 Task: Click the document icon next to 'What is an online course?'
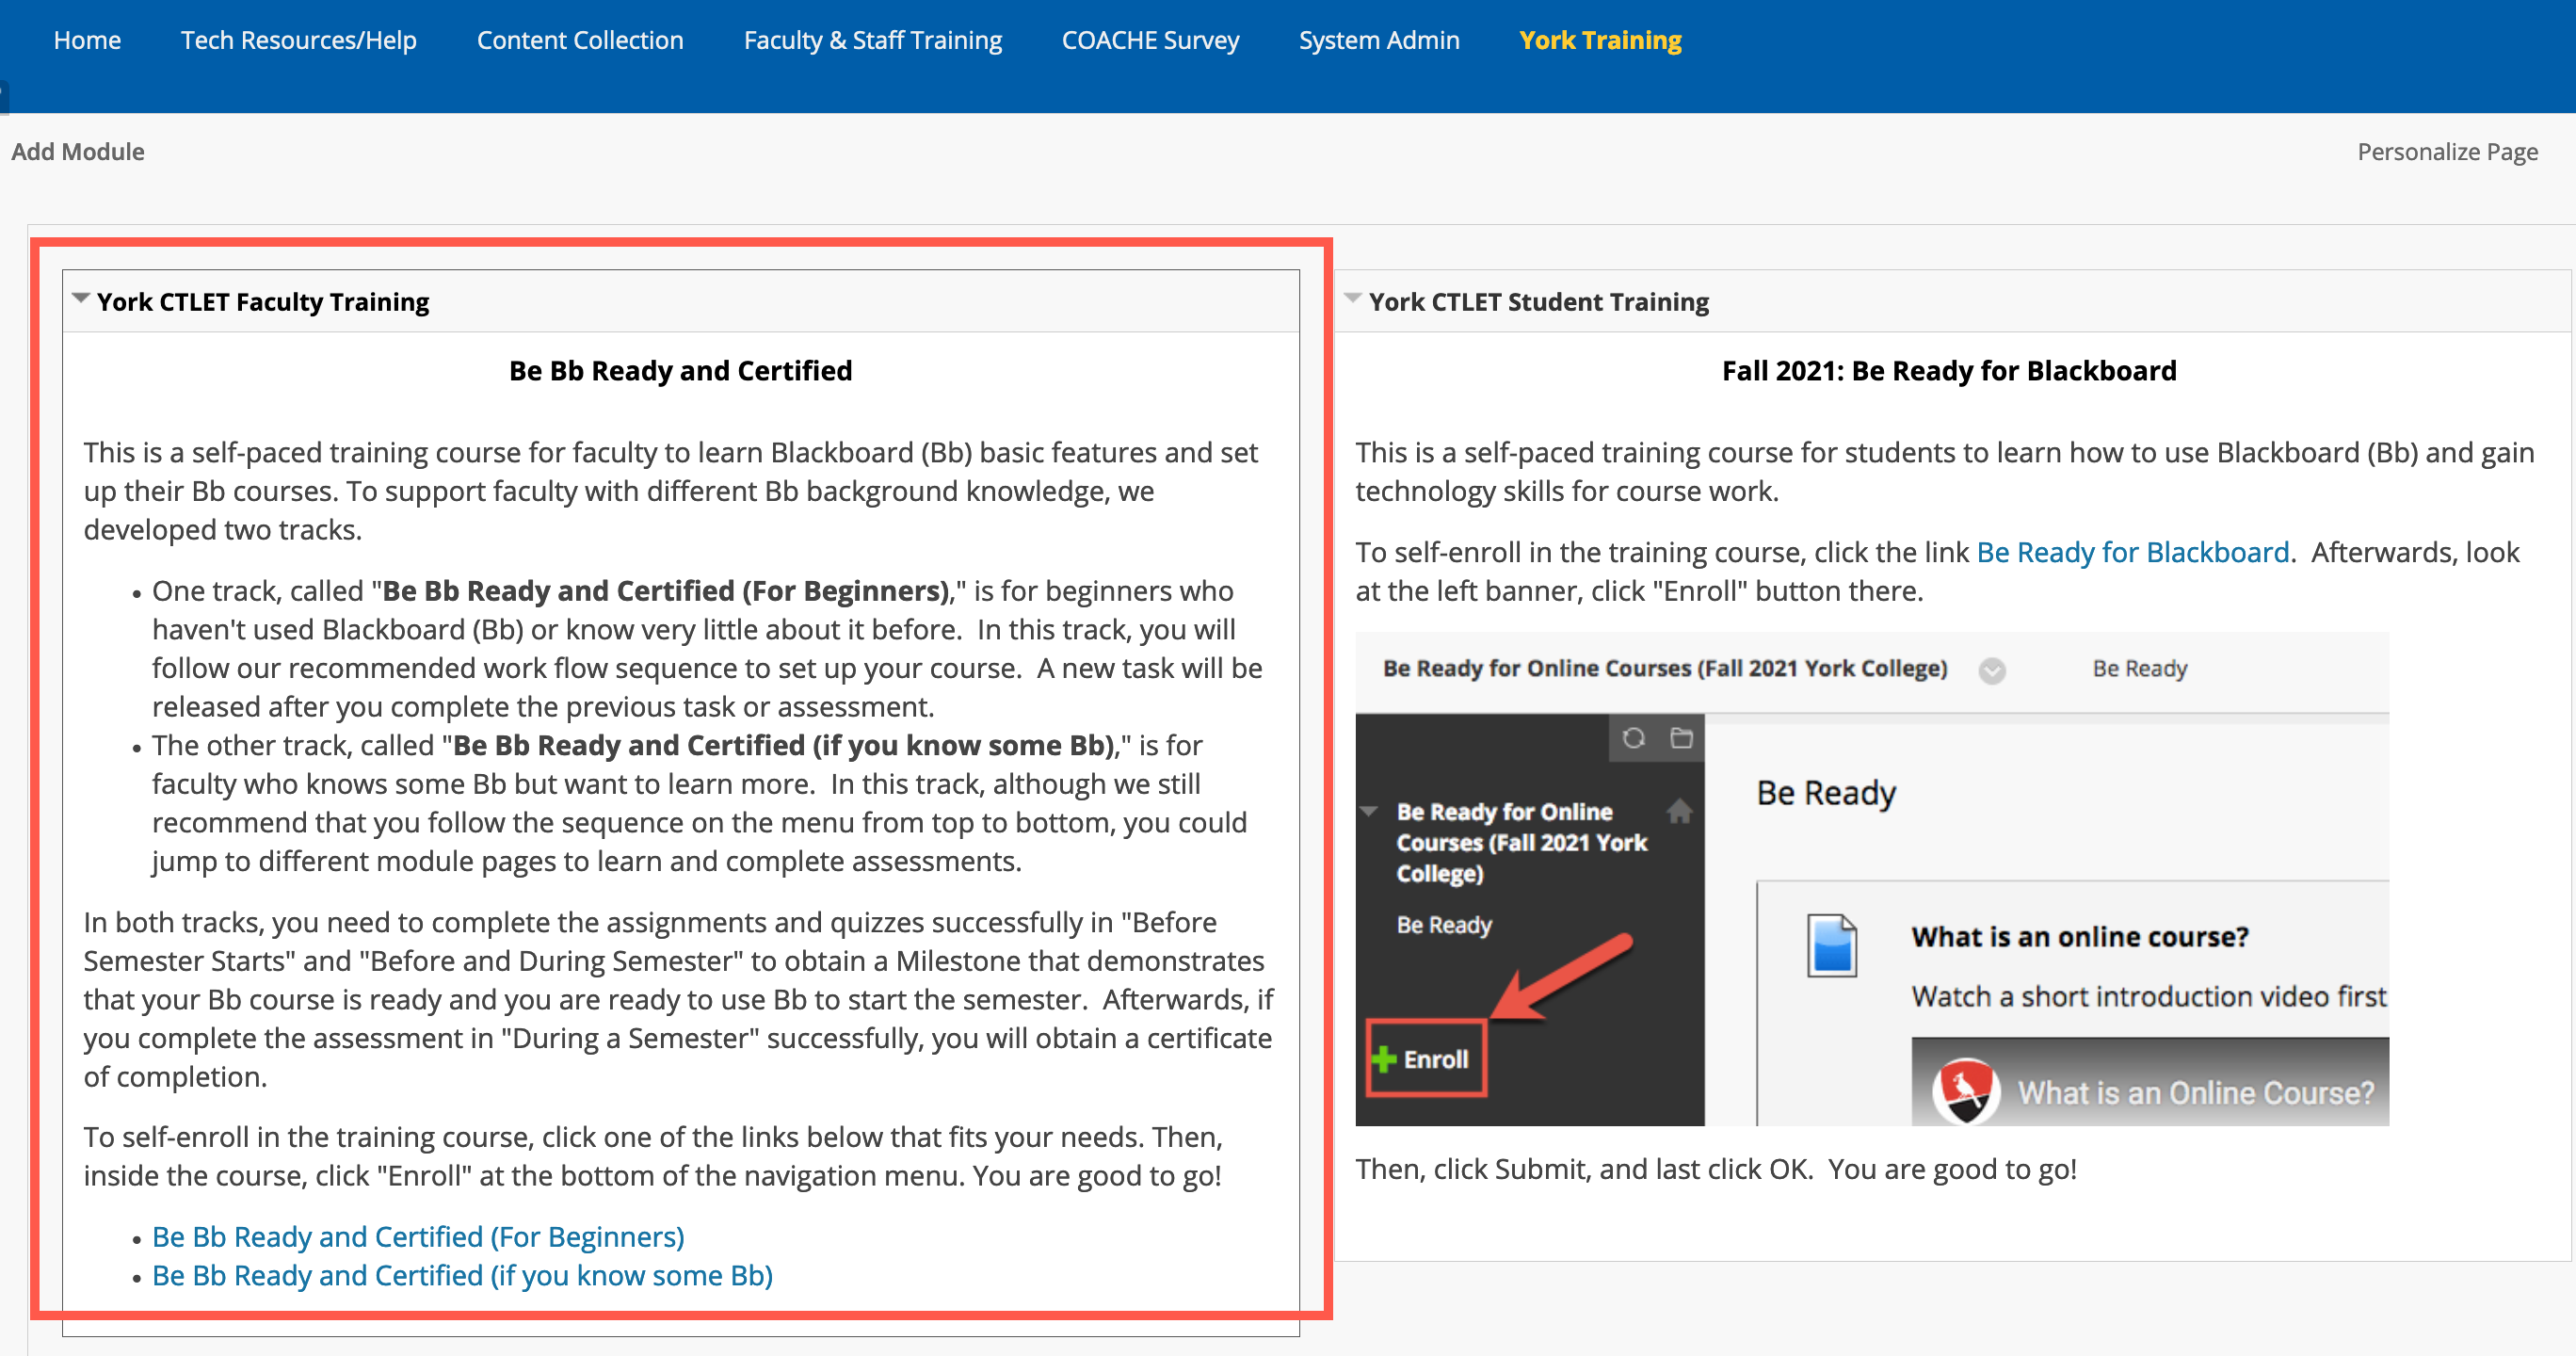click(1833, 946)
